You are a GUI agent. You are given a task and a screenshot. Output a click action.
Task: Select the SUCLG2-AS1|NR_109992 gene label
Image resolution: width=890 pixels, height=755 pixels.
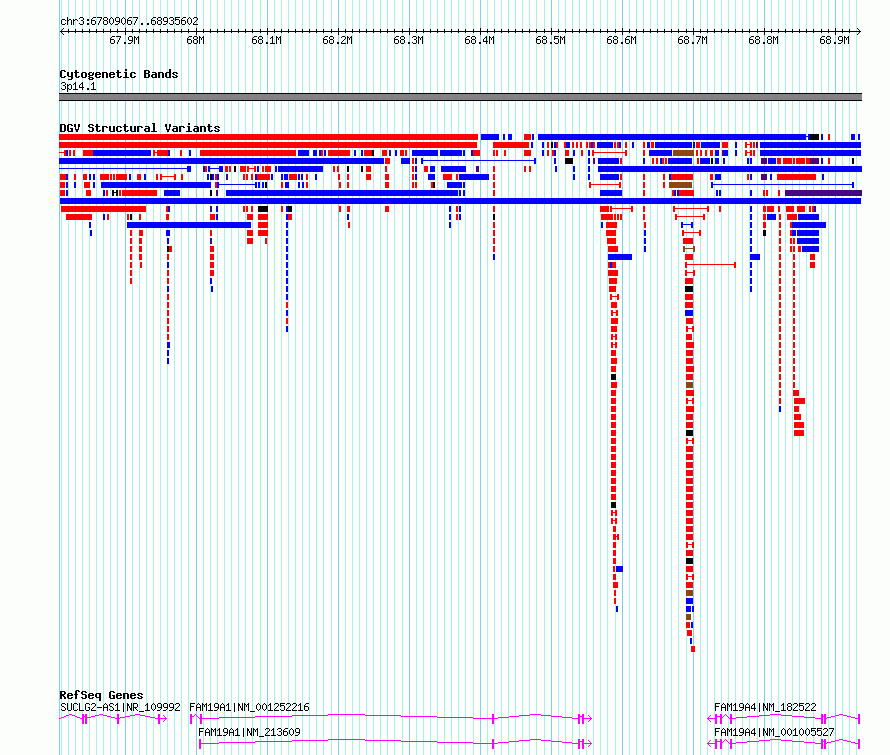(x=120, y=707)
